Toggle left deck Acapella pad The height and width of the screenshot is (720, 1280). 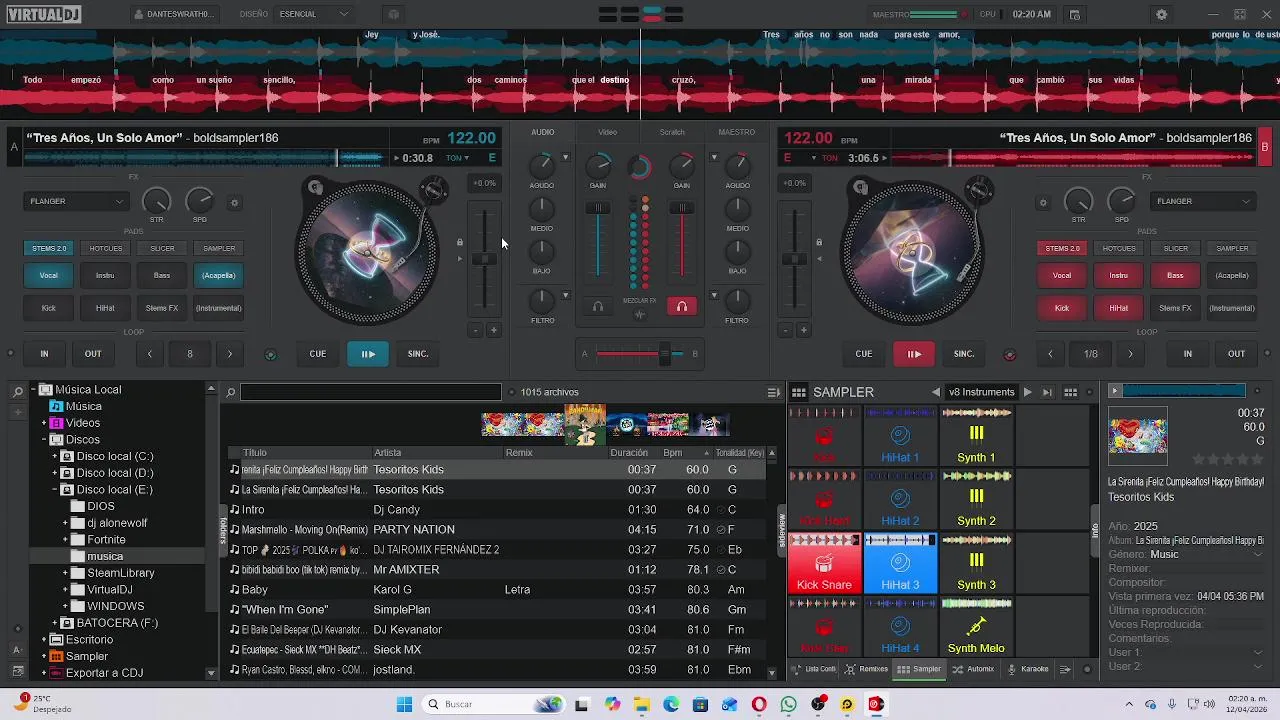pyautogui.click(x=219, y=275)
